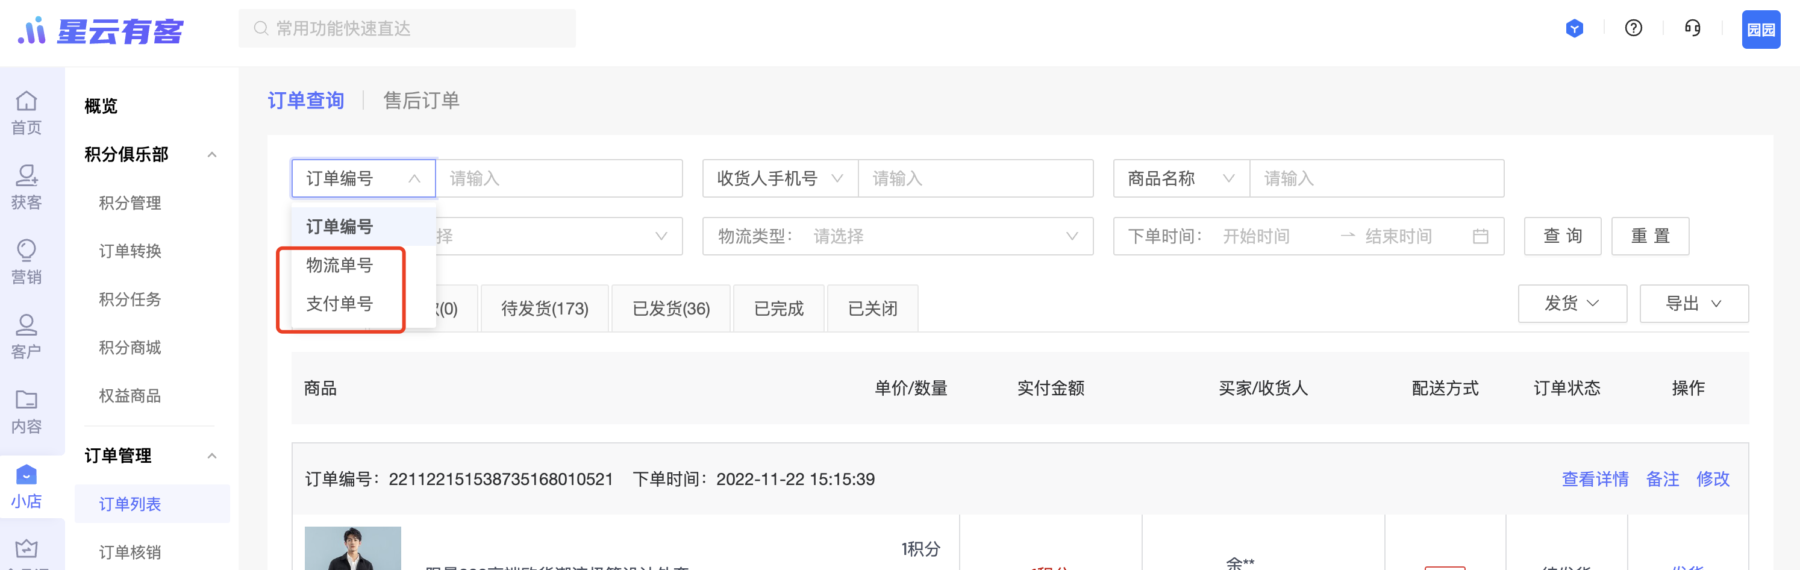
Task: Open 概览 in the side menu
Action: (101, 106)
